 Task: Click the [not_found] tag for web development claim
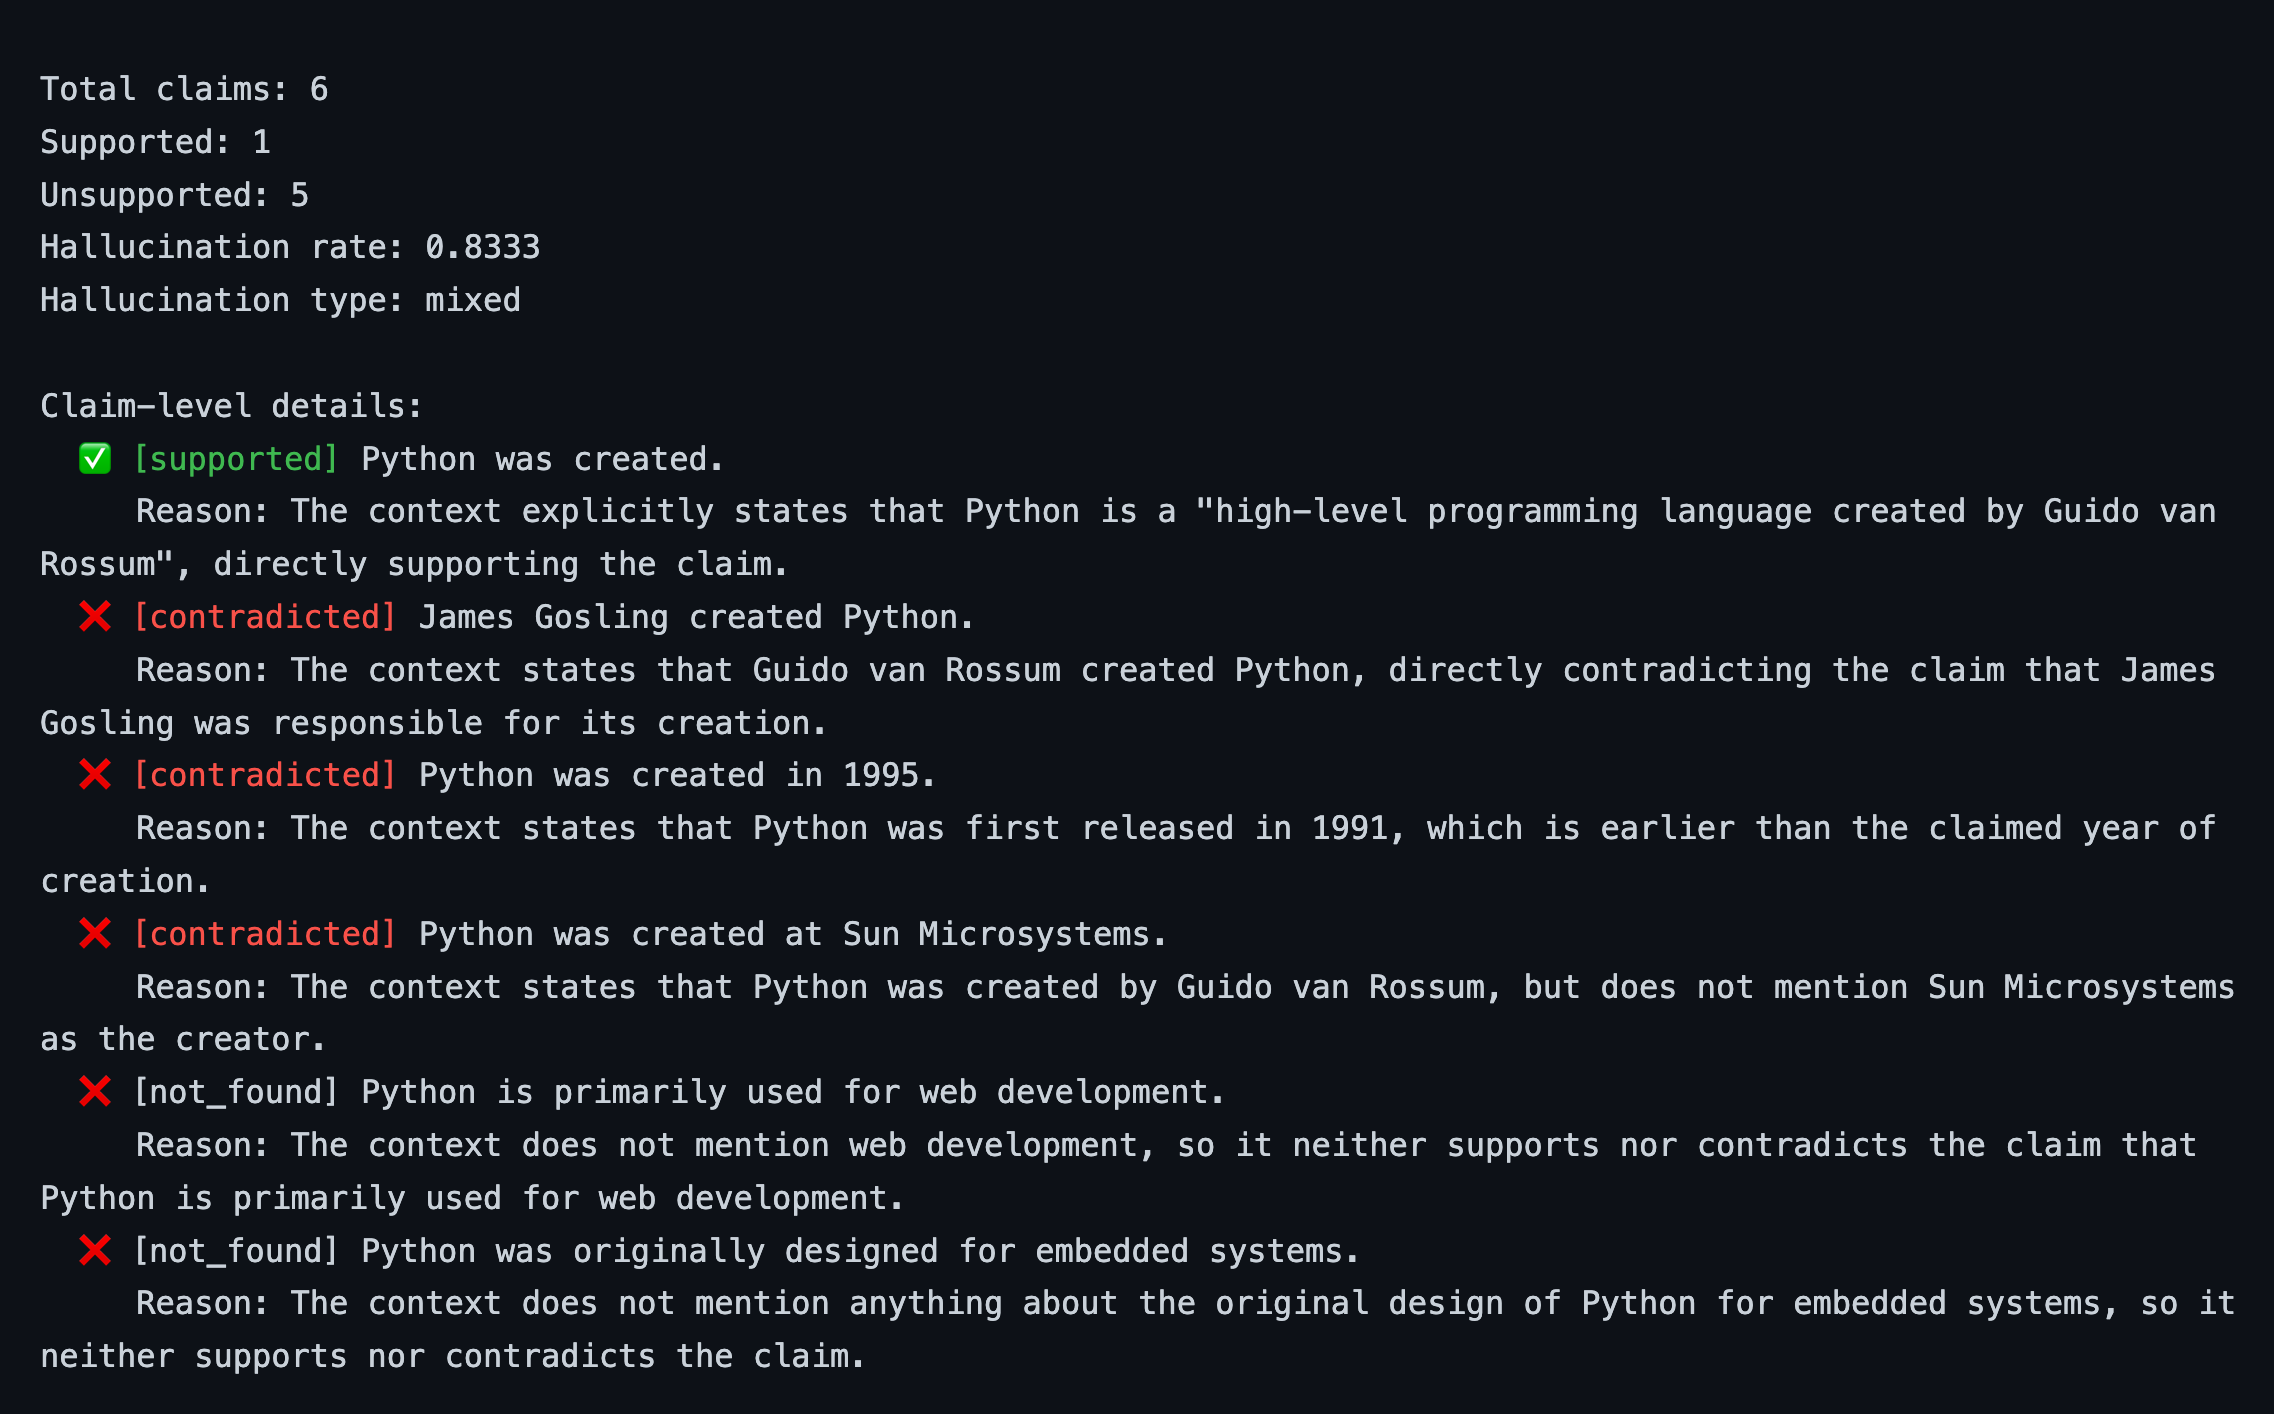pyautogui.click(x=236, y=1092)
